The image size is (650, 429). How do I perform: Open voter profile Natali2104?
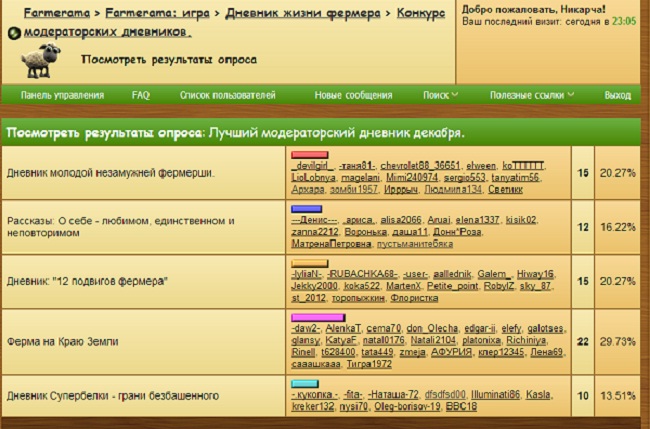click(x=434, y=341)
